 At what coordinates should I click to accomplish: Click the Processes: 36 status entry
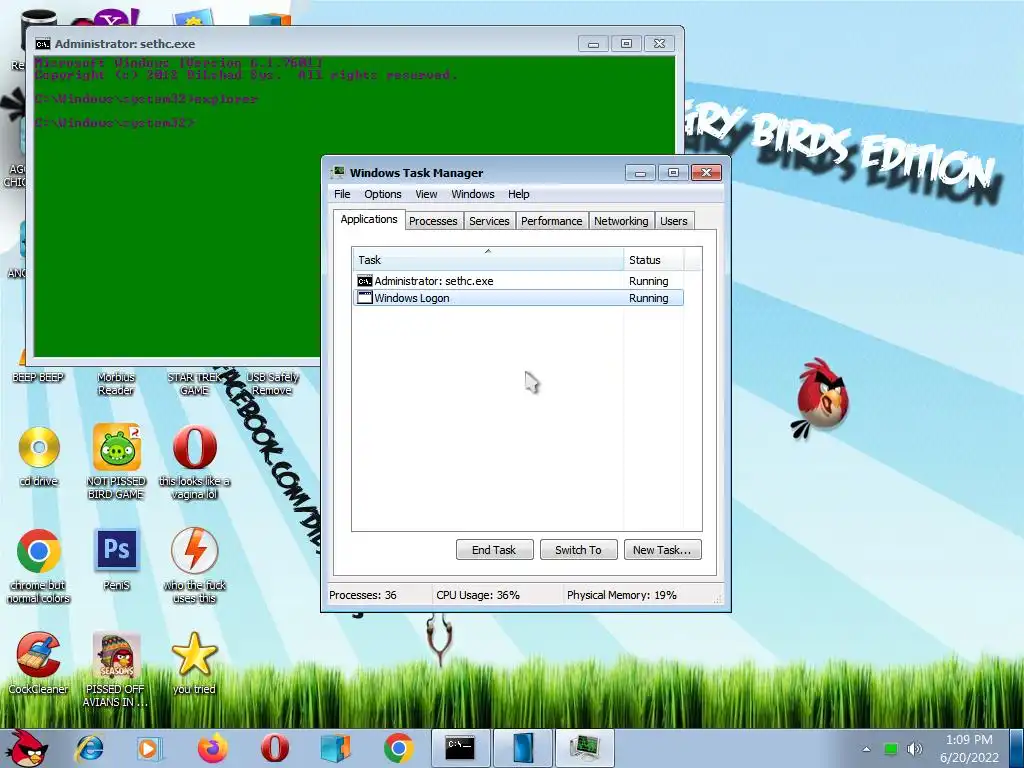[x=363, y=595]
